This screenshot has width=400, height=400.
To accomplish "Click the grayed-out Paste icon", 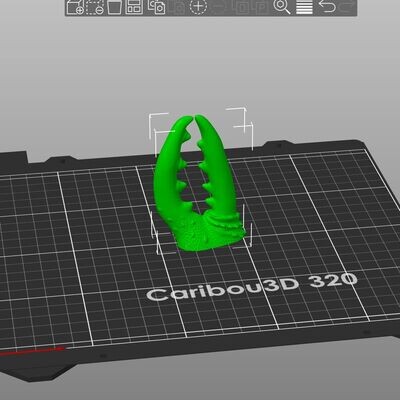I will click(178, 7).
